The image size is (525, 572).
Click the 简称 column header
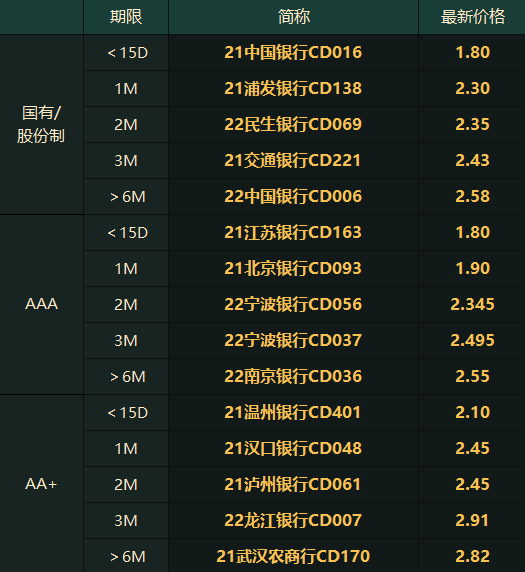tap(293, 17)
